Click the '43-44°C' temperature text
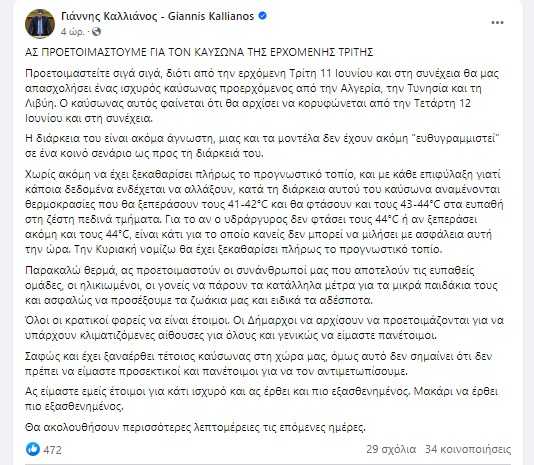This screenshot has width=534, height=465. point(421,204)
